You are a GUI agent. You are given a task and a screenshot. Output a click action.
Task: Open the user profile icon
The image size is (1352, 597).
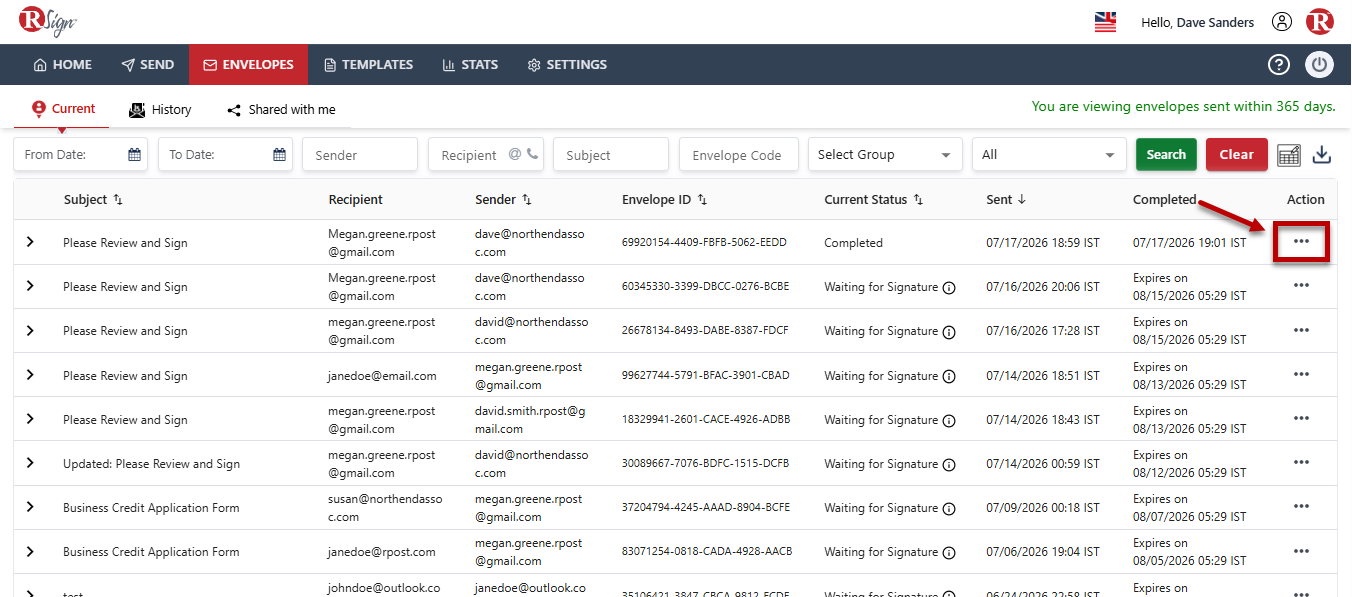(x=1282, y=22)
